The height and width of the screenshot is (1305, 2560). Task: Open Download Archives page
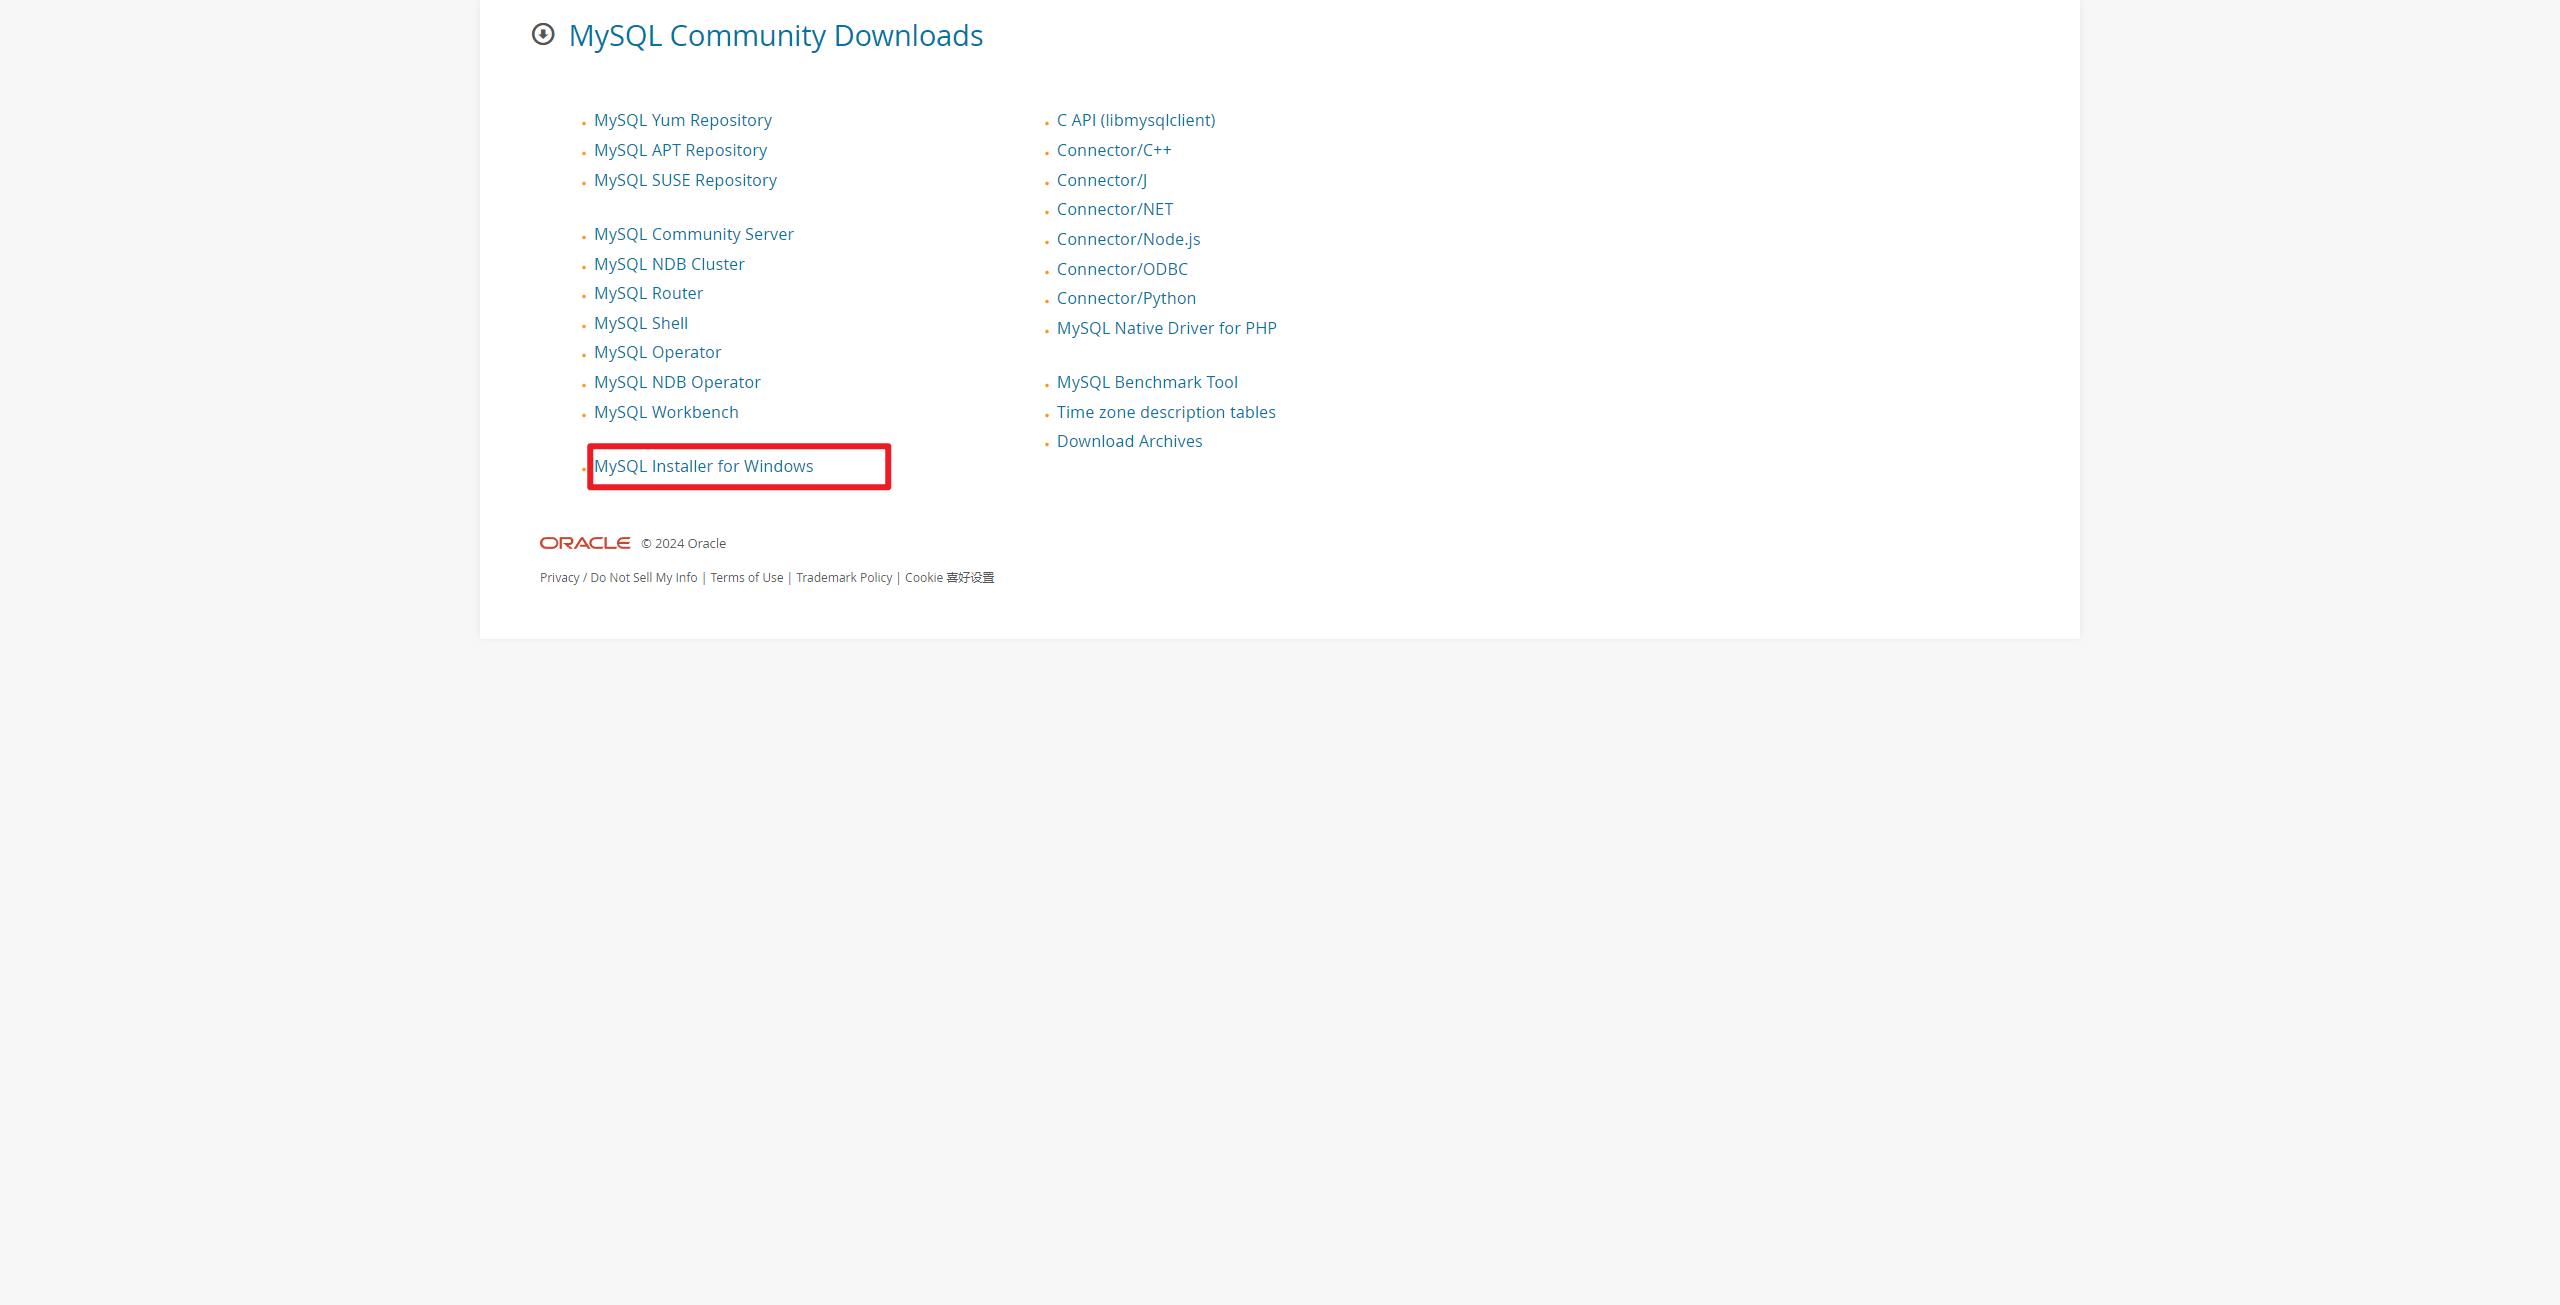[x=1129, y=442]
